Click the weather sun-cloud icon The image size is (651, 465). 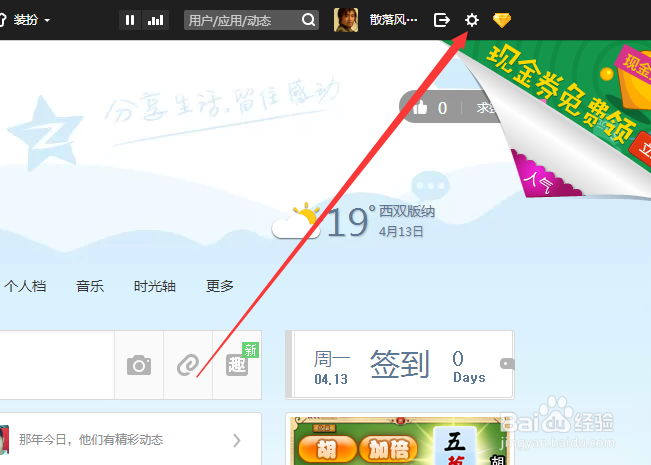[296, 221]
